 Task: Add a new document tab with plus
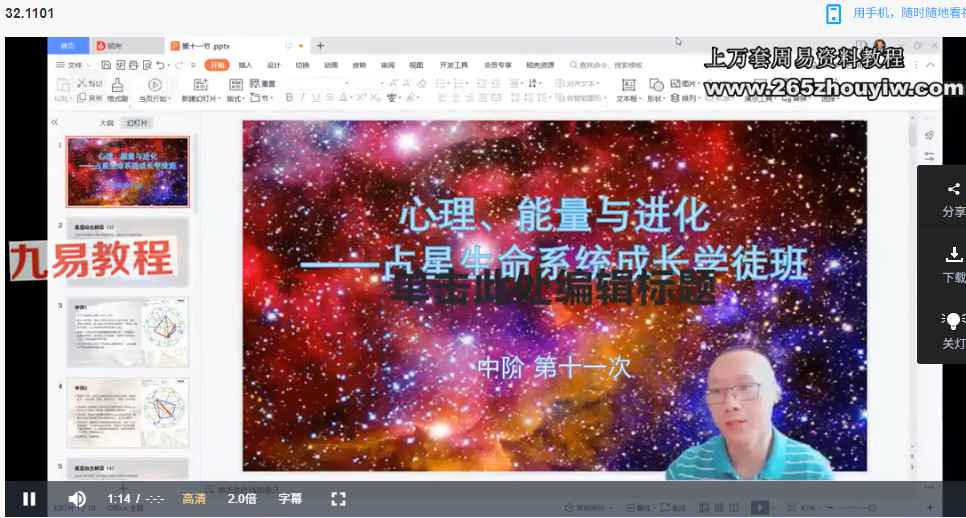click(320, 46)
